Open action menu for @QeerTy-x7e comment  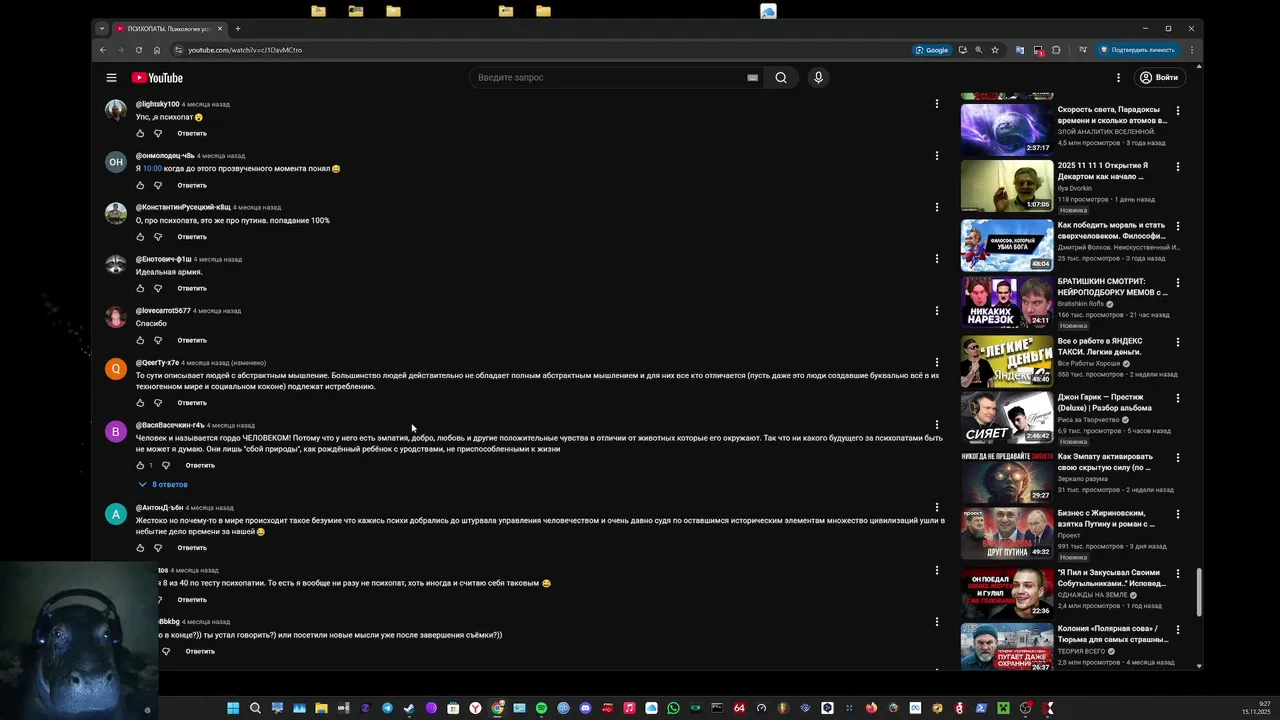(937, 363)
